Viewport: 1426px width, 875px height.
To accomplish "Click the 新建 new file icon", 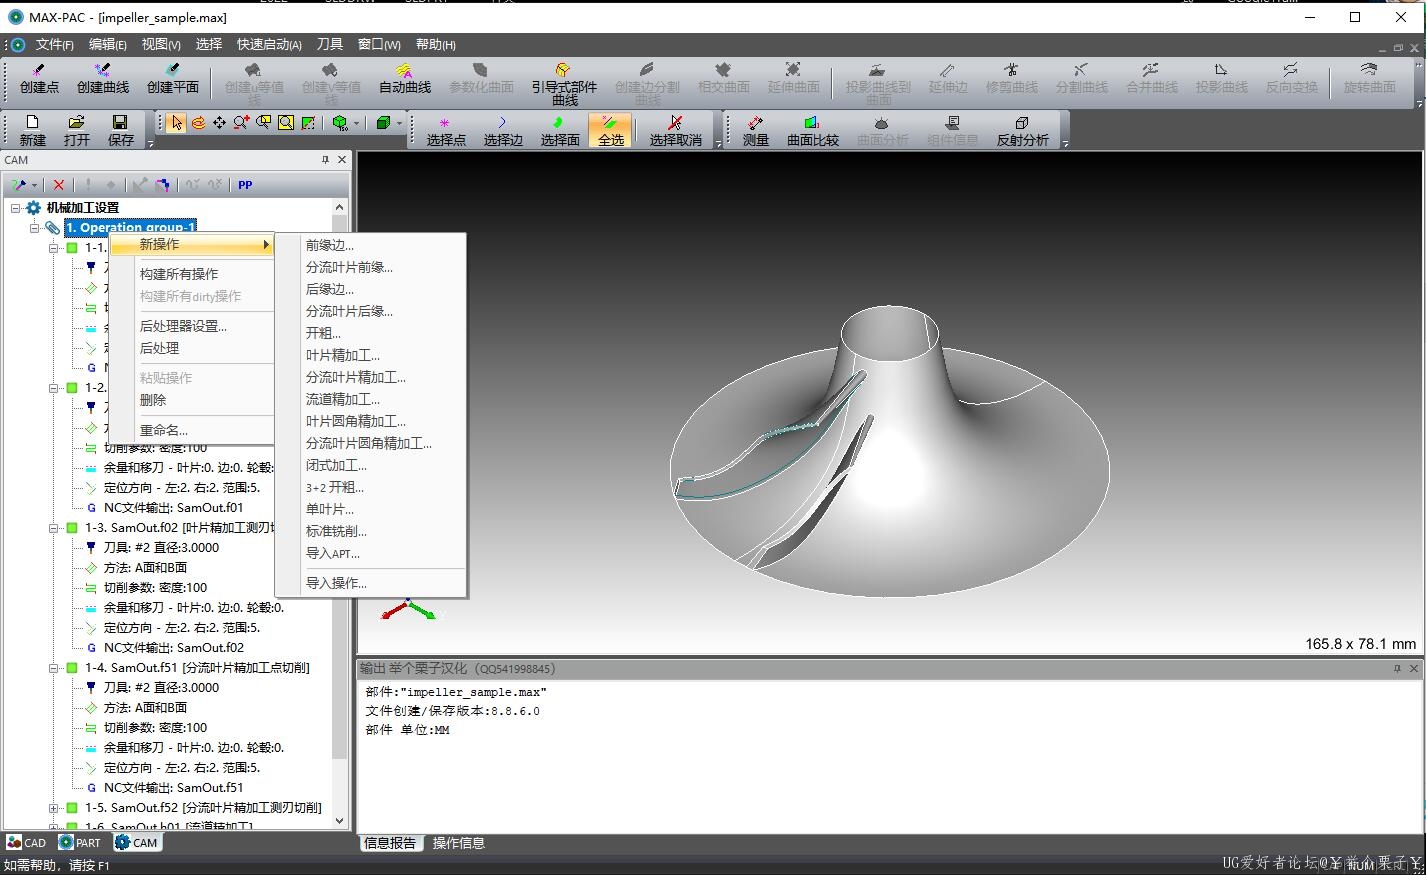I will 33,131.
